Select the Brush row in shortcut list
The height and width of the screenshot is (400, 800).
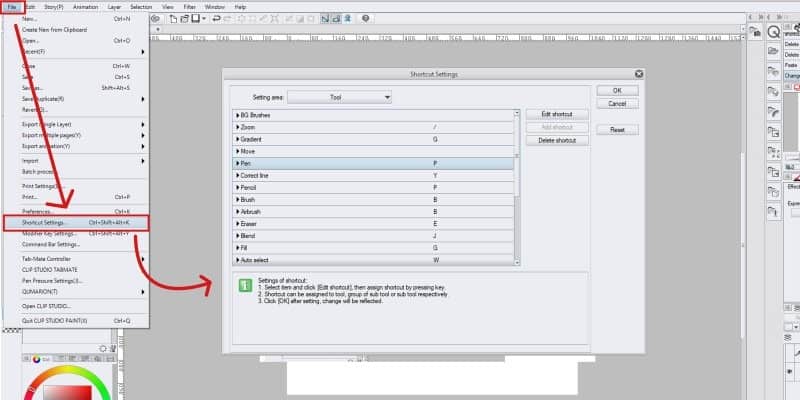(x=373, y=200)
